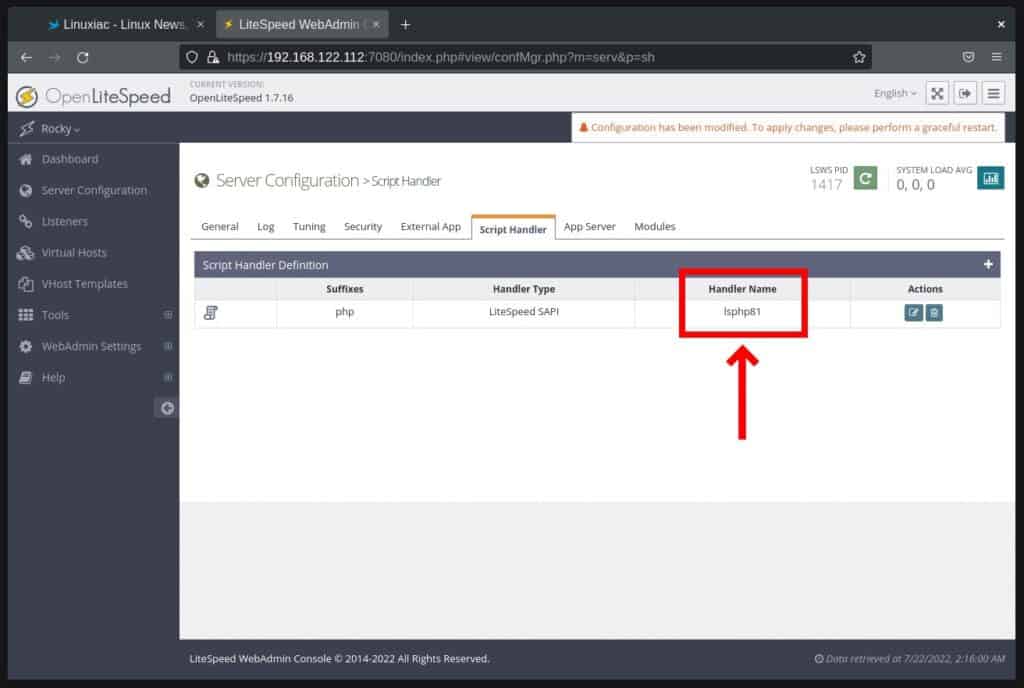Click the configuration modified warning message
The height and width of the screenshot is (688, 1024).
point(788,127)
